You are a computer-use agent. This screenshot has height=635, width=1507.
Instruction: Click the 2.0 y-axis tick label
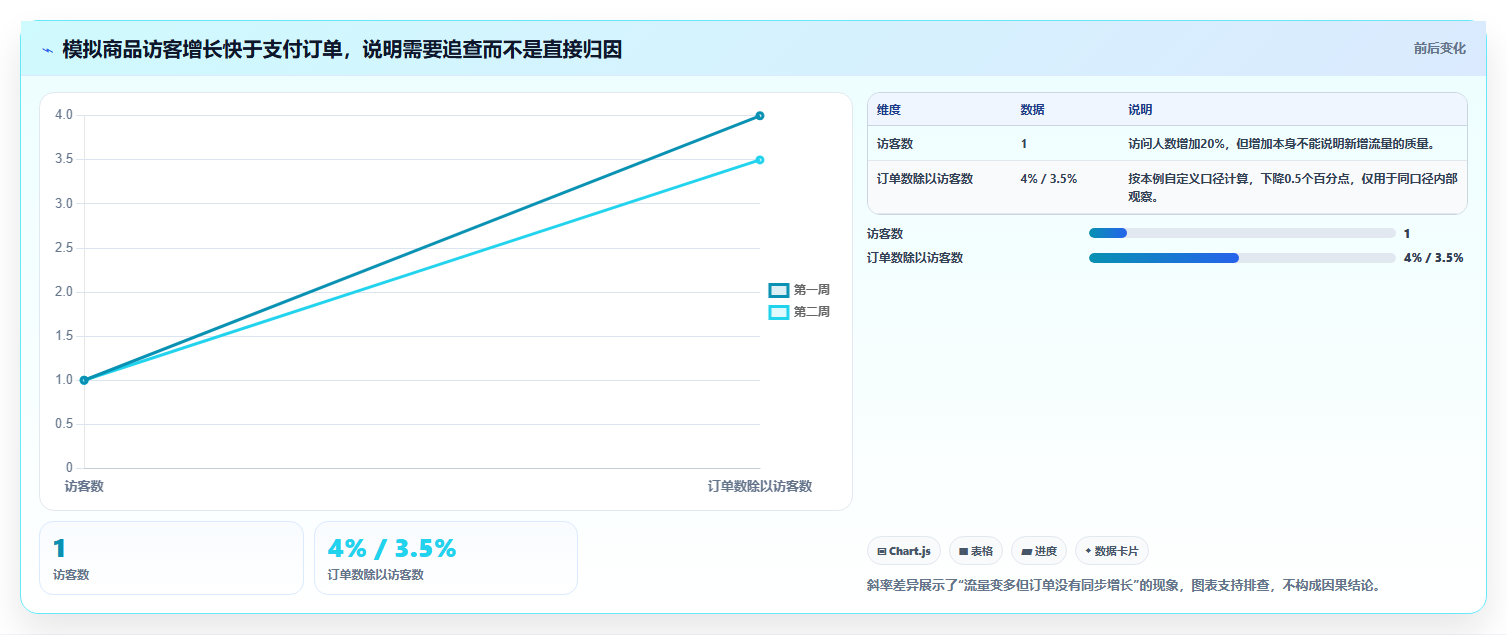[63, 292]
